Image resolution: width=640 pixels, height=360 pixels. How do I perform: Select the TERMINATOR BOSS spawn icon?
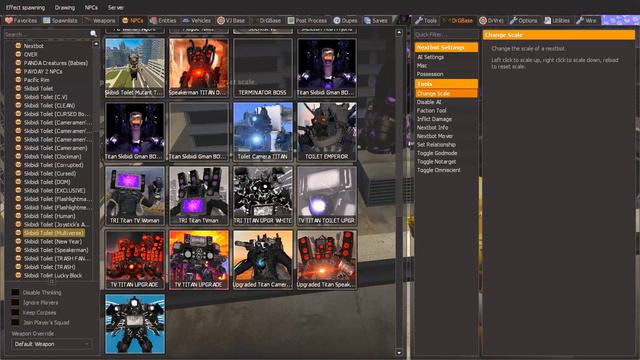(263, 68)
